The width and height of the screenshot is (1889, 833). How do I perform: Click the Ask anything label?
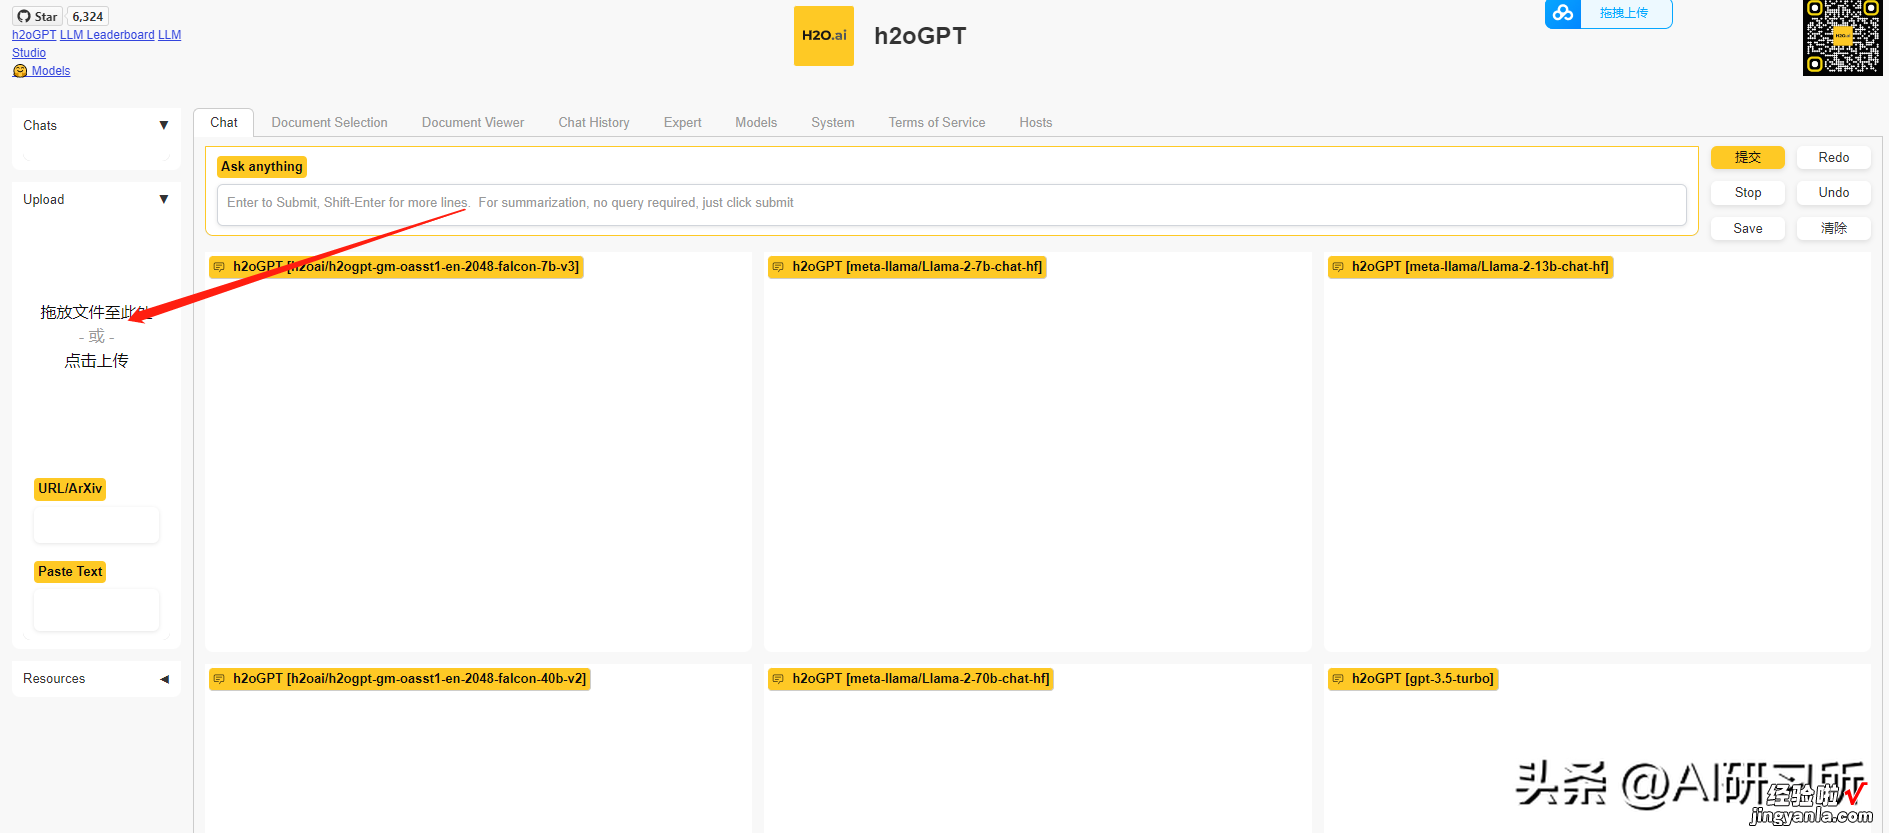tap(262, 167)
